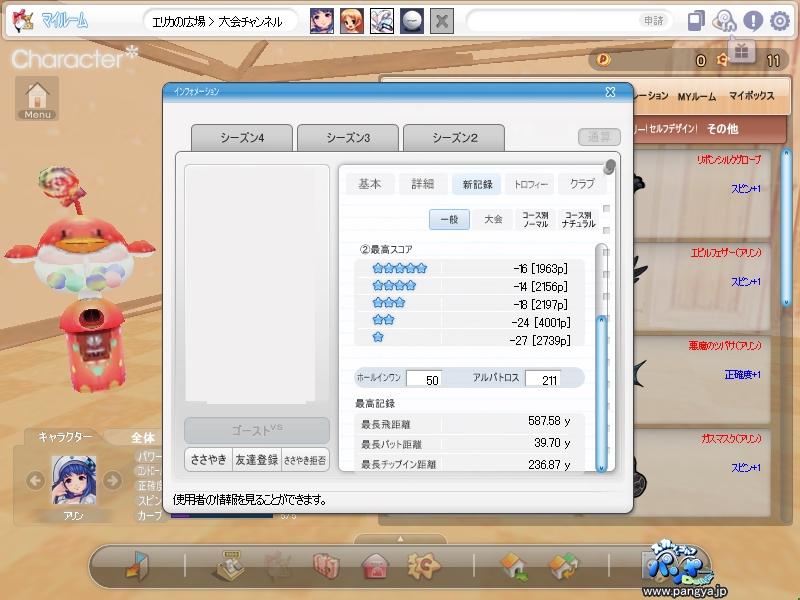Open the MYルーム tab in right panel

point(697,96)
